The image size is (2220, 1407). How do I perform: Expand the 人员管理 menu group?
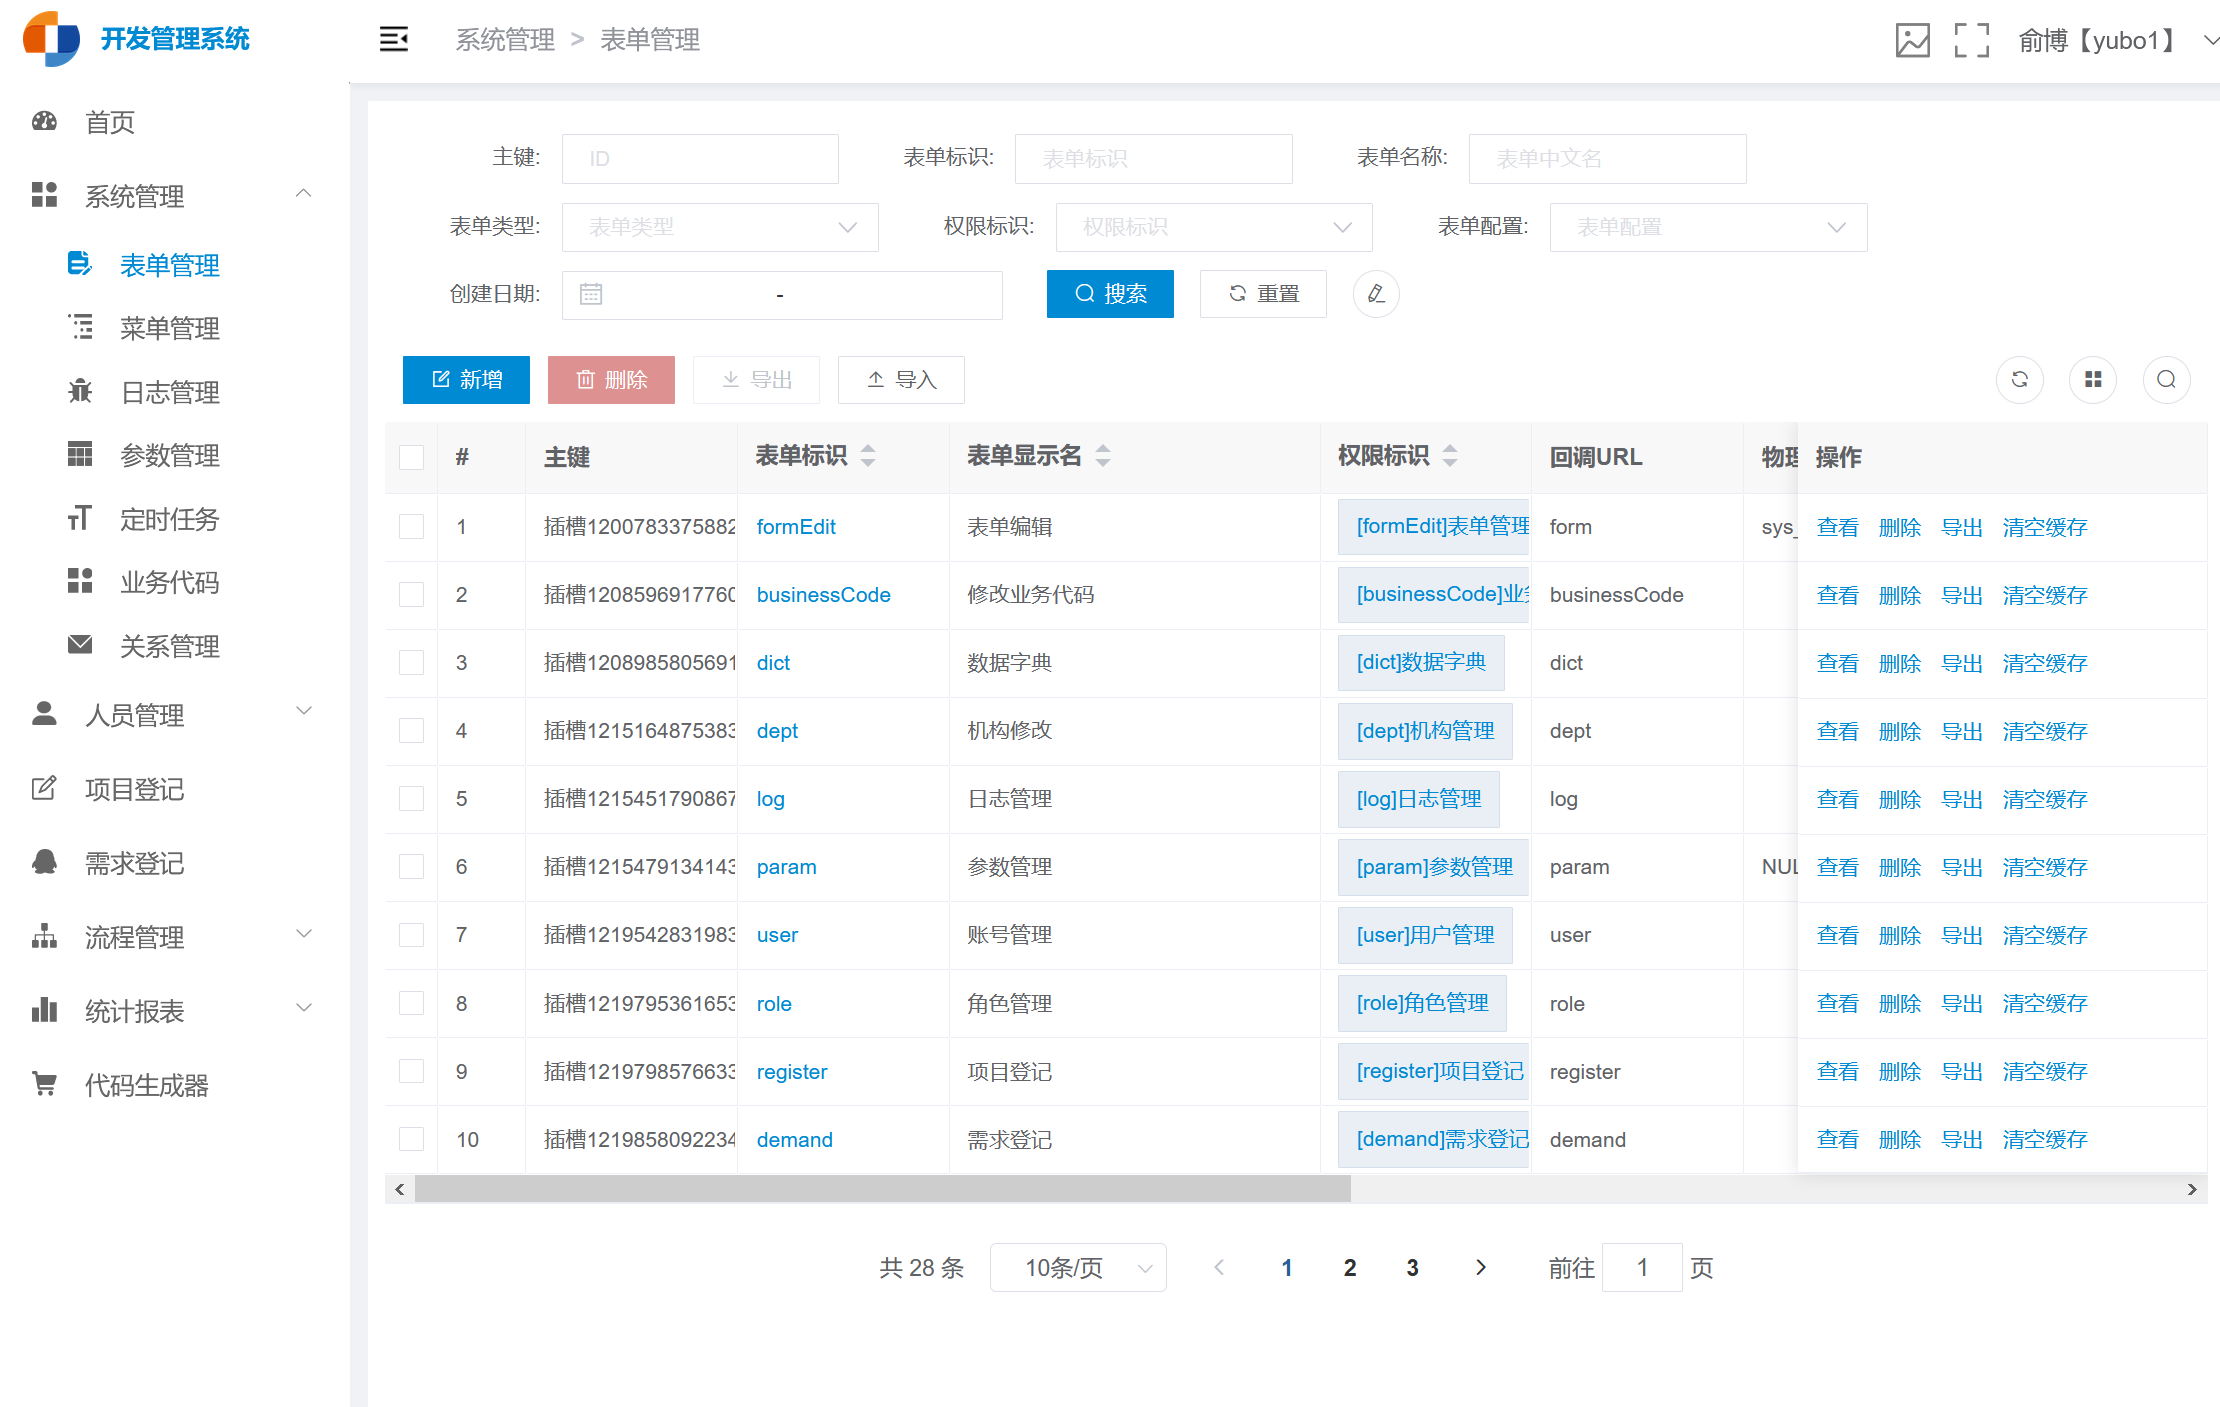pos(175,714)
